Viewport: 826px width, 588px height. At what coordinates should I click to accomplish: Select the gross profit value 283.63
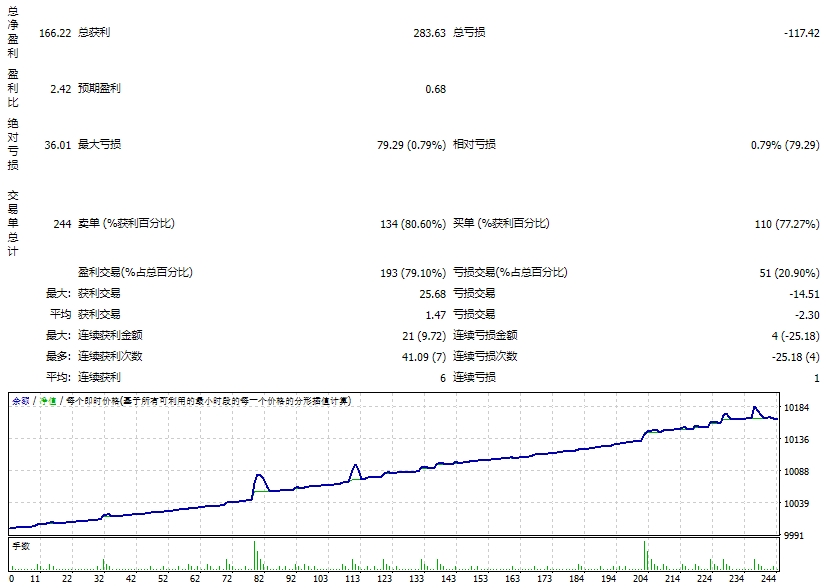click(x=429, y=33)
